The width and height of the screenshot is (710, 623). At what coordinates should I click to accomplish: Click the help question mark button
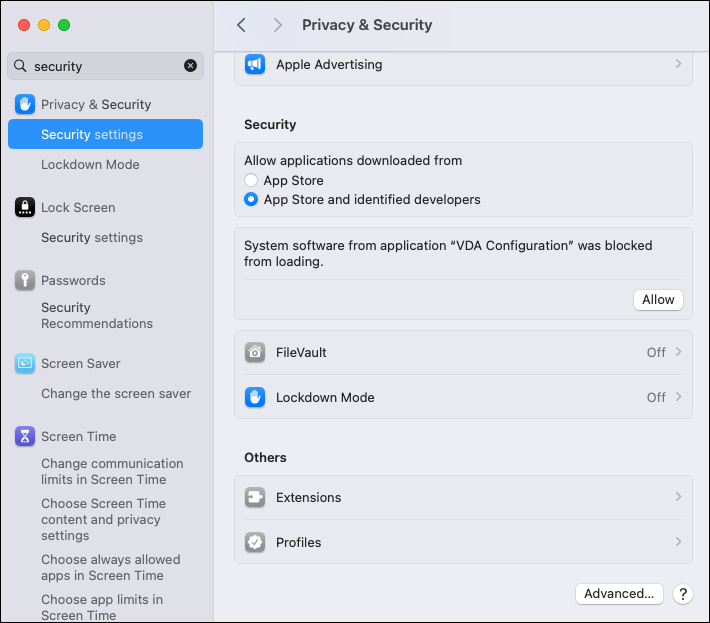click(683, 593)
